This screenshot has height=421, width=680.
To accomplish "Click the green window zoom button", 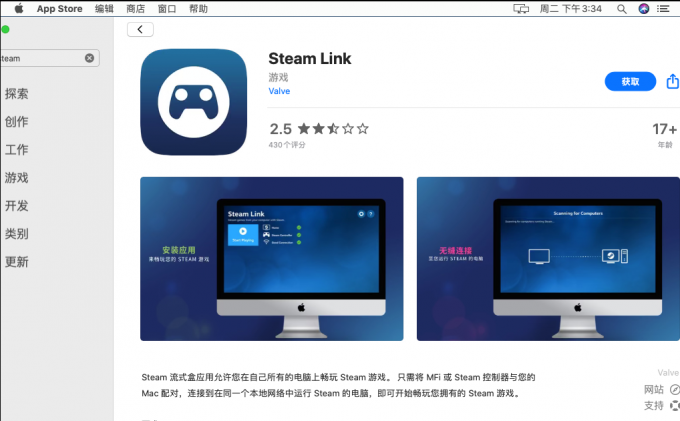I will (x=5, y=29).
